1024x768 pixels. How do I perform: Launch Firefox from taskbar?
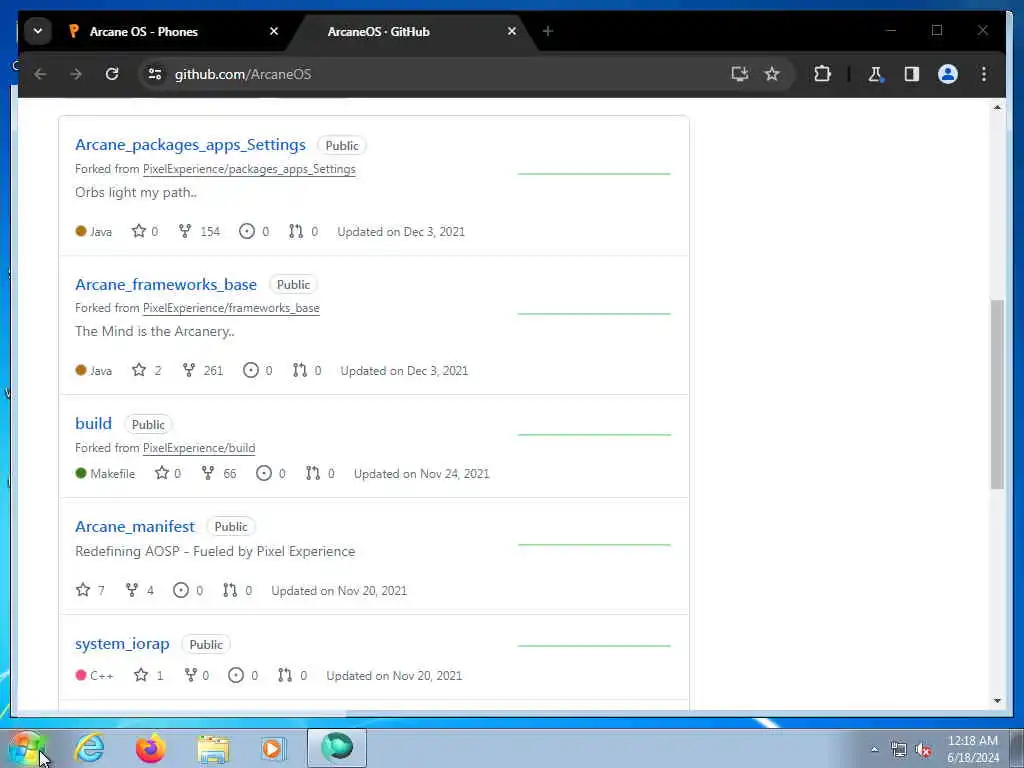[x=151, y=748]
